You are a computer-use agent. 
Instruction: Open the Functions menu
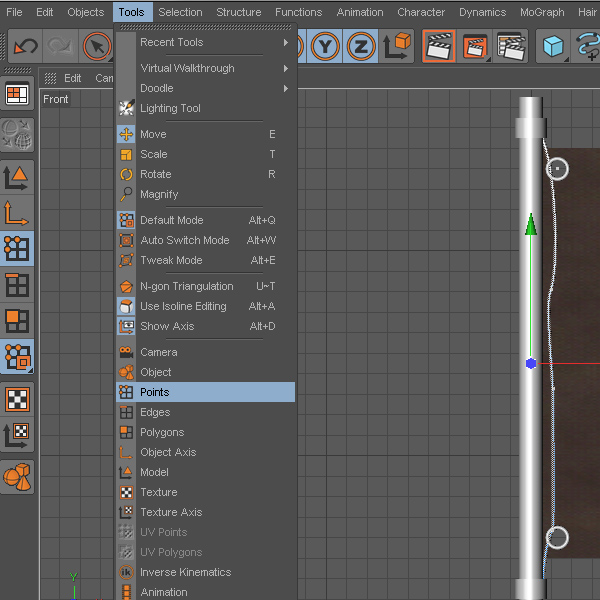point(298,12)
